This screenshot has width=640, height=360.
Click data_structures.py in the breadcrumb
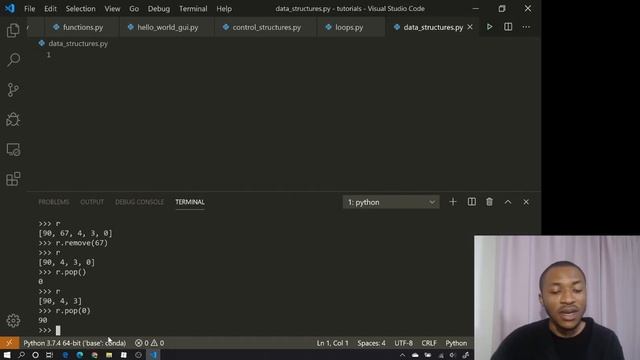click(78, 44)
